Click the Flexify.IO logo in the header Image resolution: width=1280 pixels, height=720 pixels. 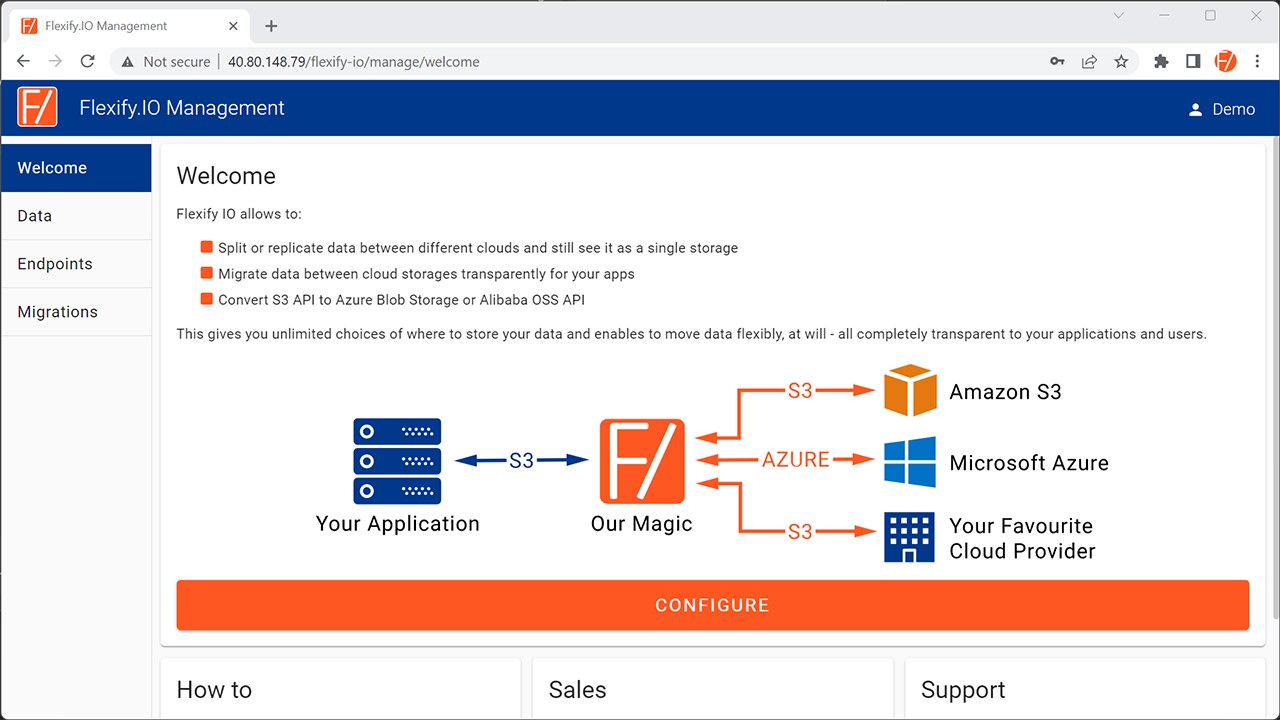(37, 107)
